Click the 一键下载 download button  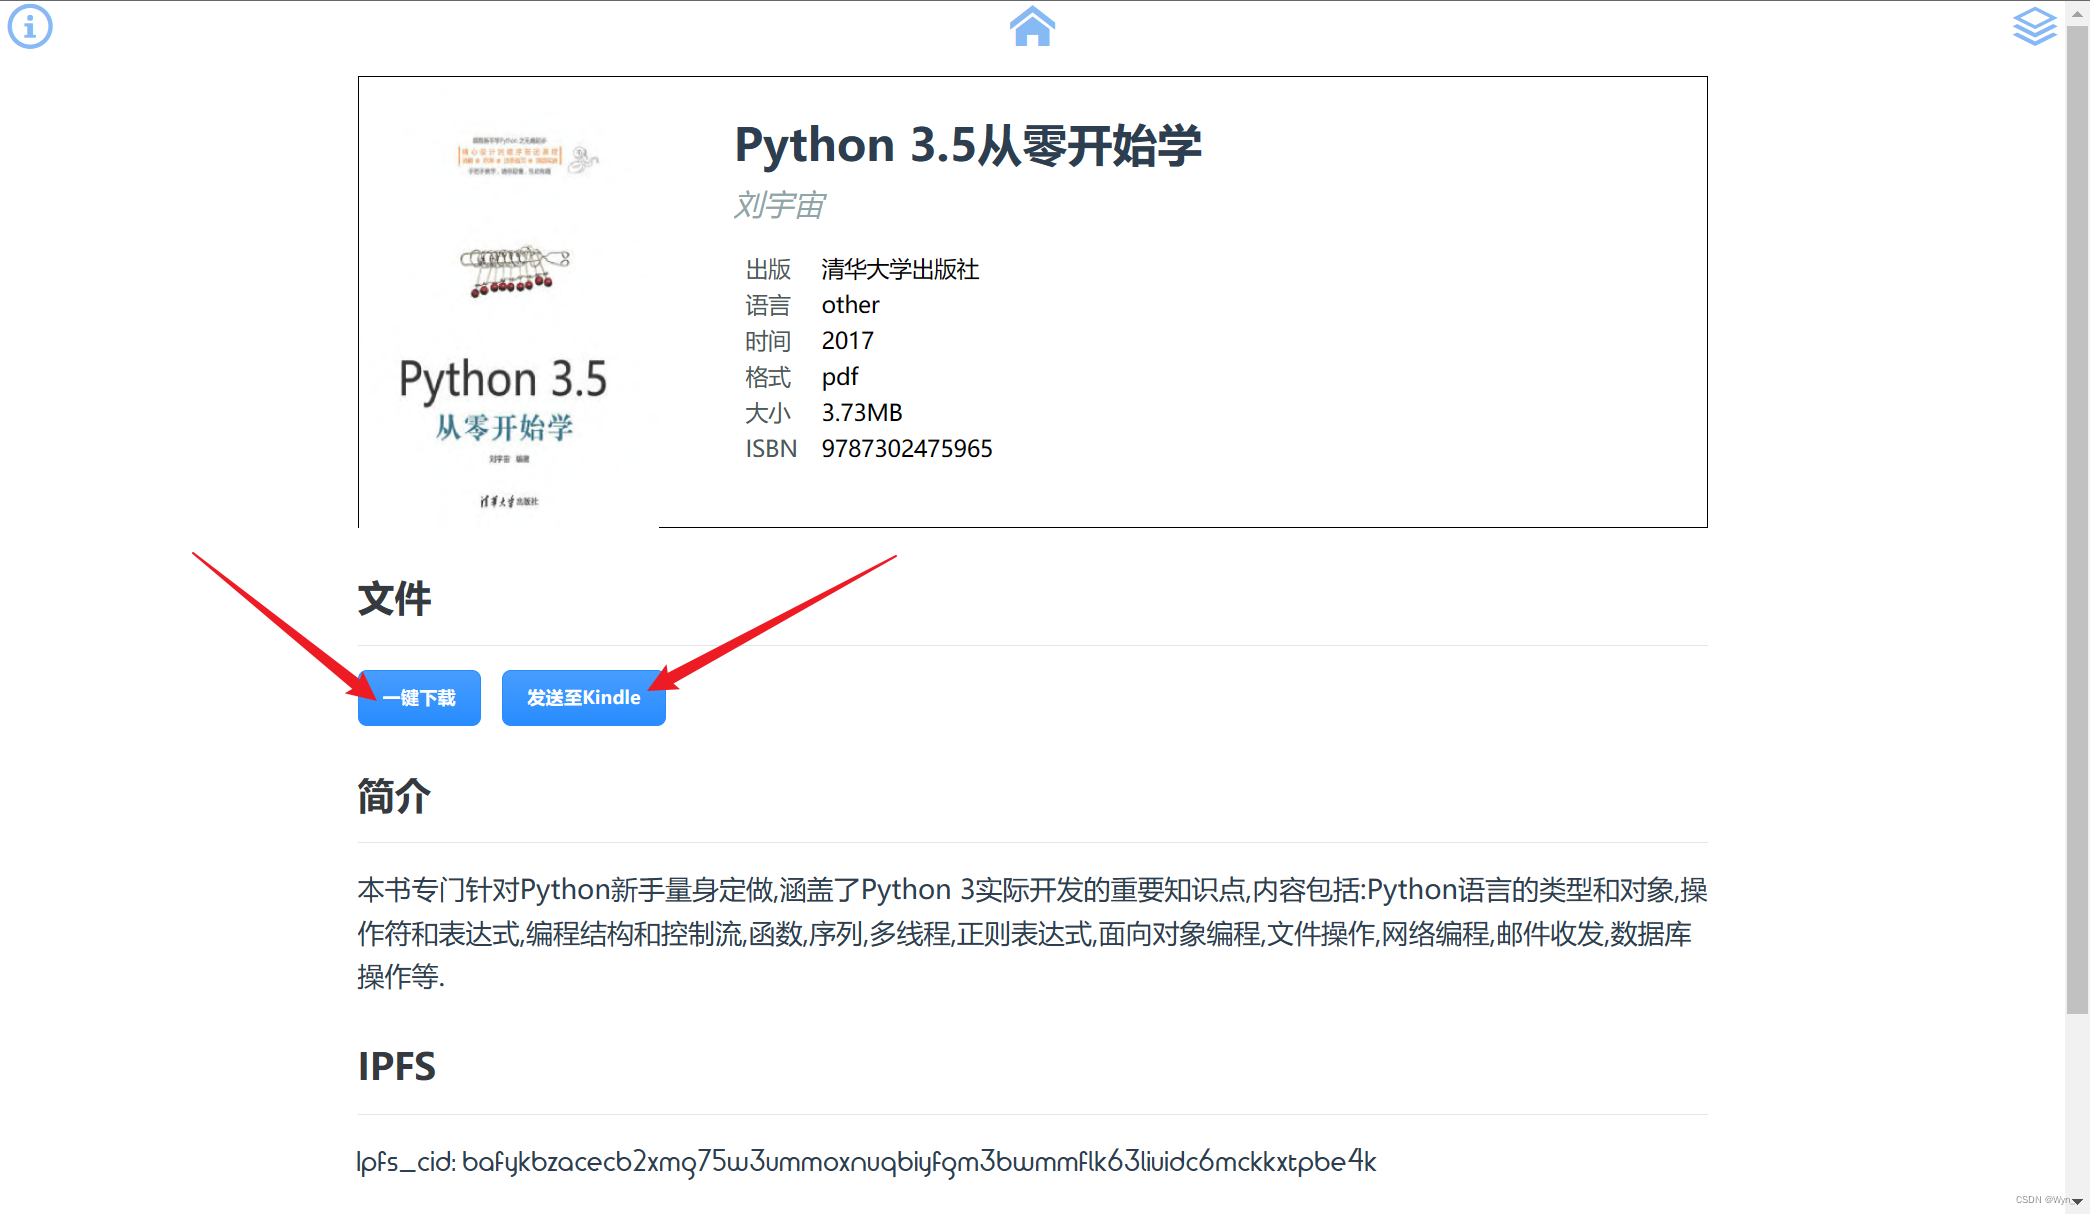click(419, 697)
